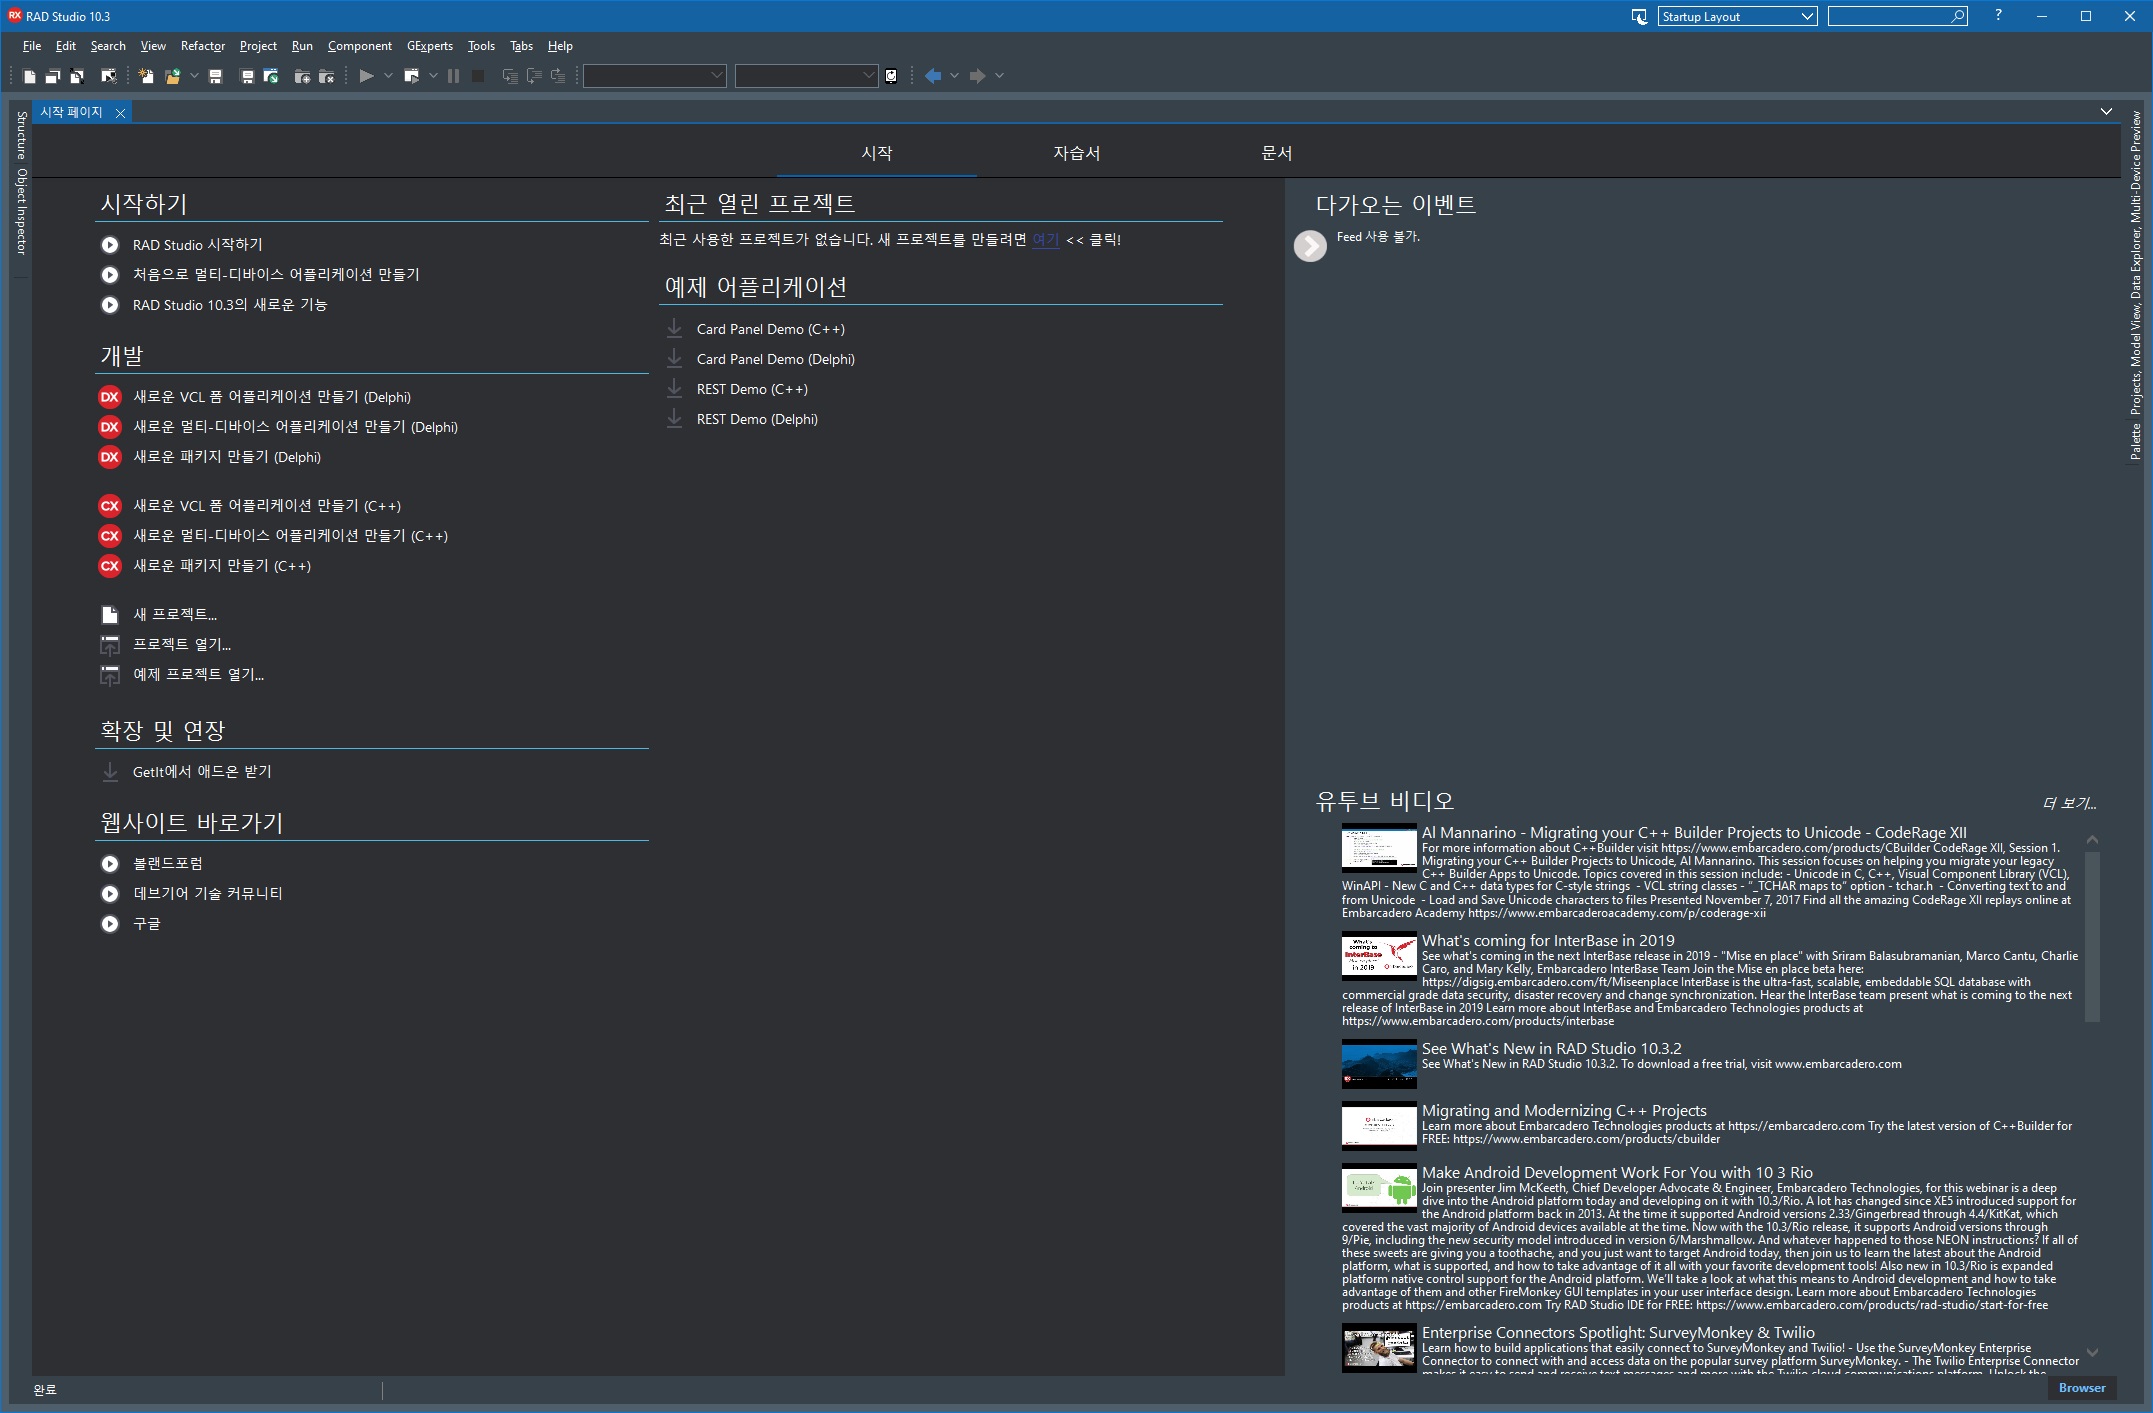The image size is (2153, 1413).
Task: Open RAD Studio 시작하기 link
Action: [x=198, y=245]
